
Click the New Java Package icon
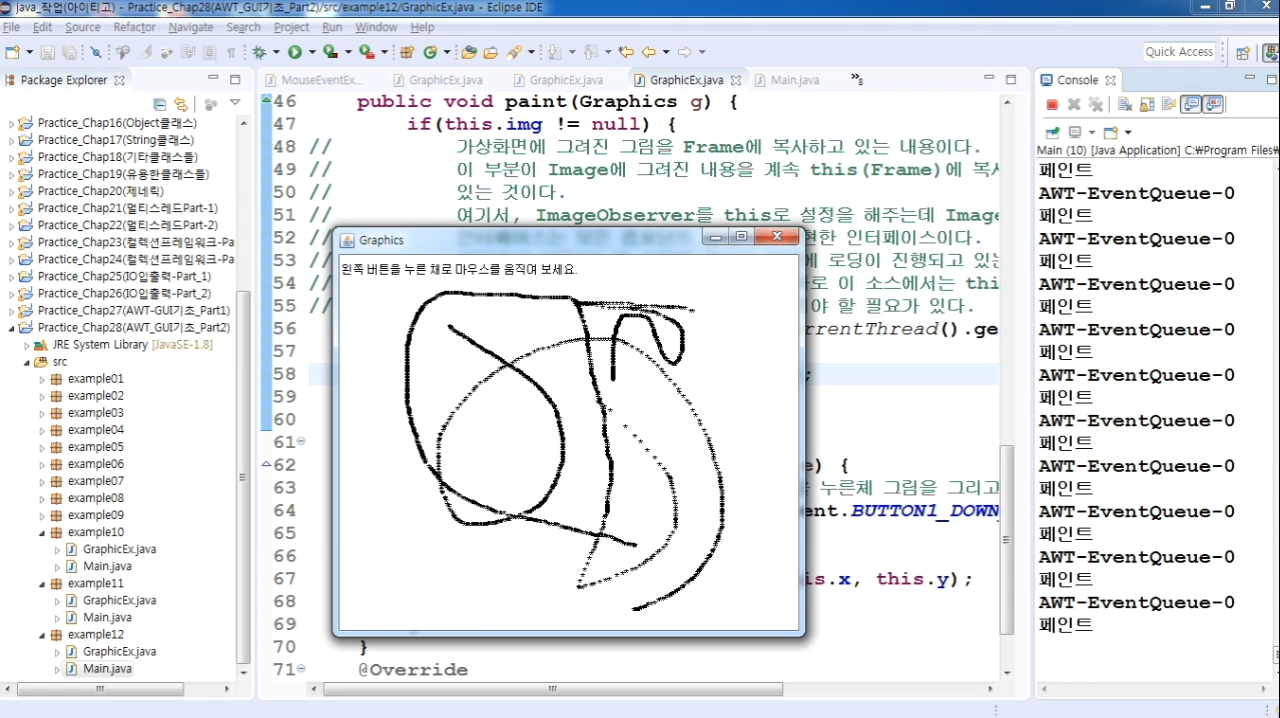tap(407, 52)
